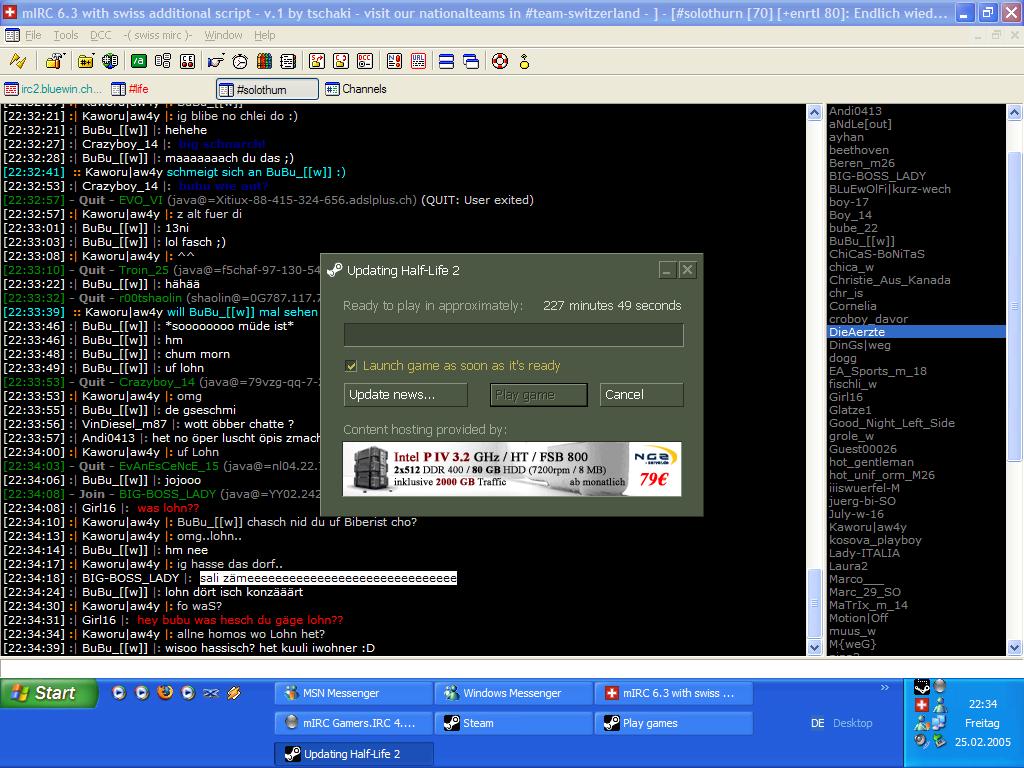Click the Half-Life 2 download progress bar

(x=514, y=335)
